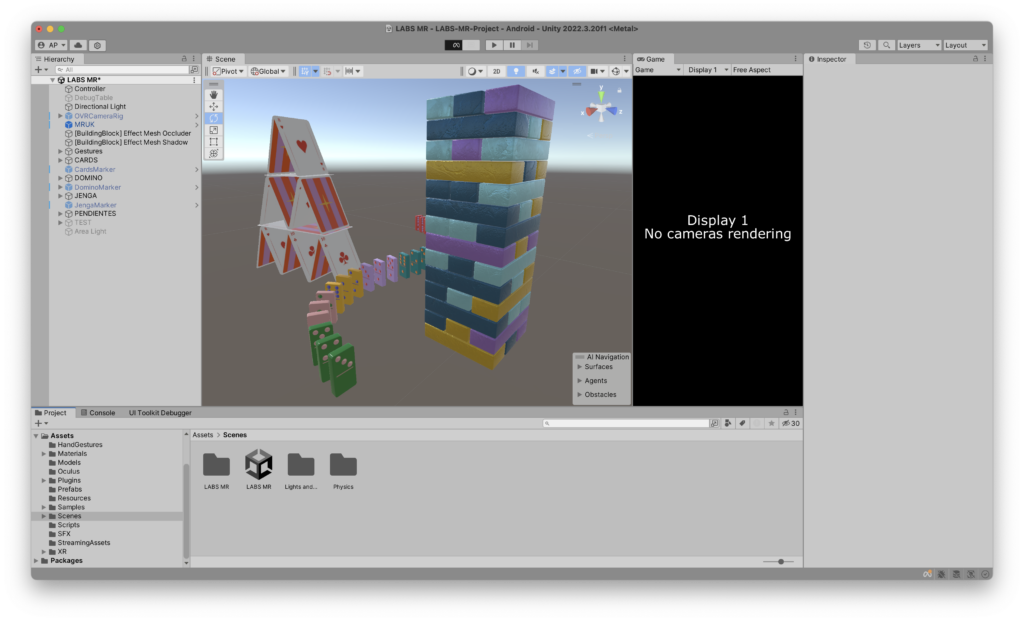The height and width of the screenshot is (621, 1024).
Task: Select the Move tool in Scene
Action: click(214, 106)
